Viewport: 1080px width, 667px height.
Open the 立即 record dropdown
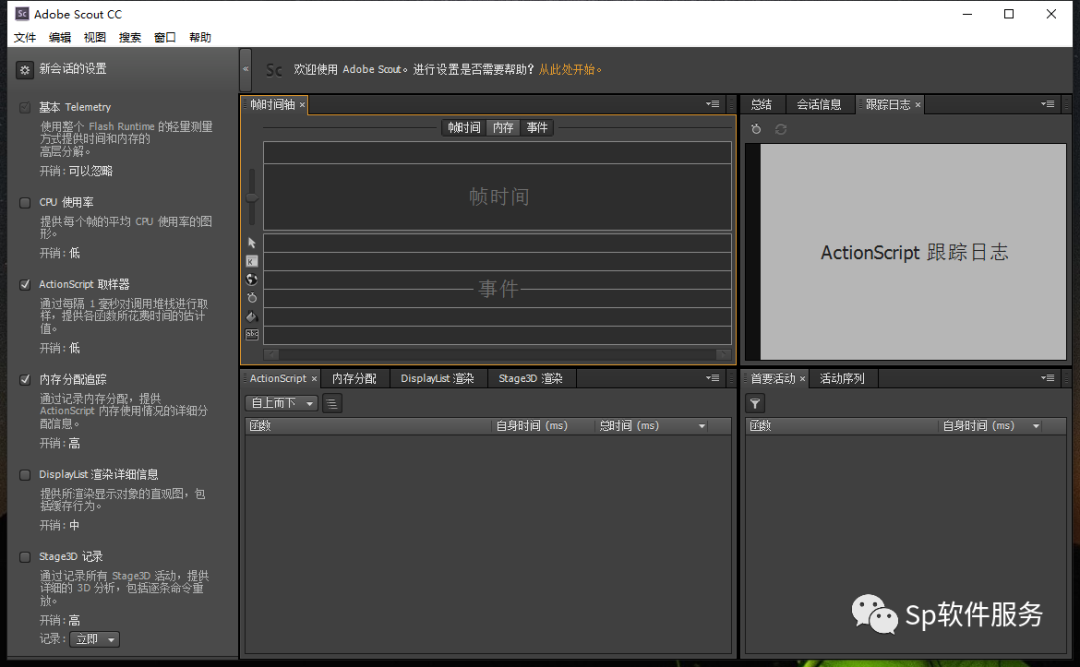coord(94,639)
